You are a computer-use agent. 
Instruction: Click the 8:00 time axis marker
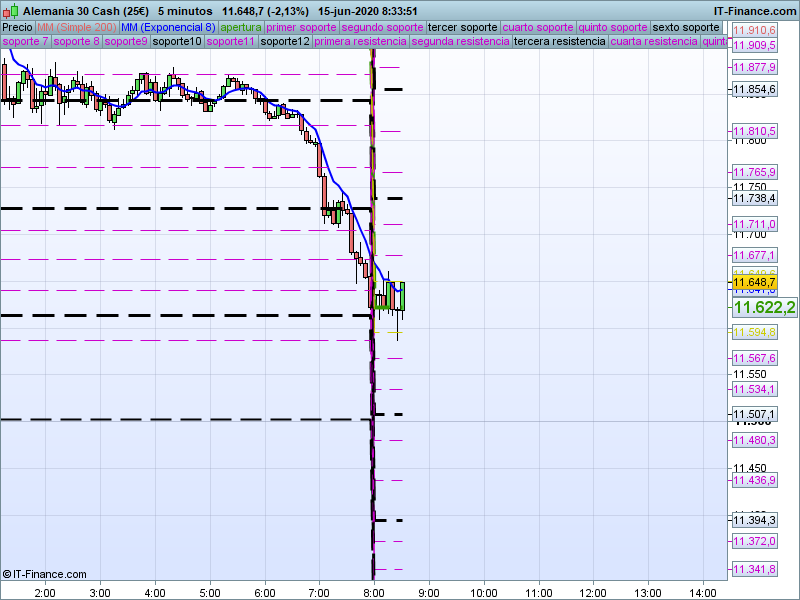click(374, 593)
